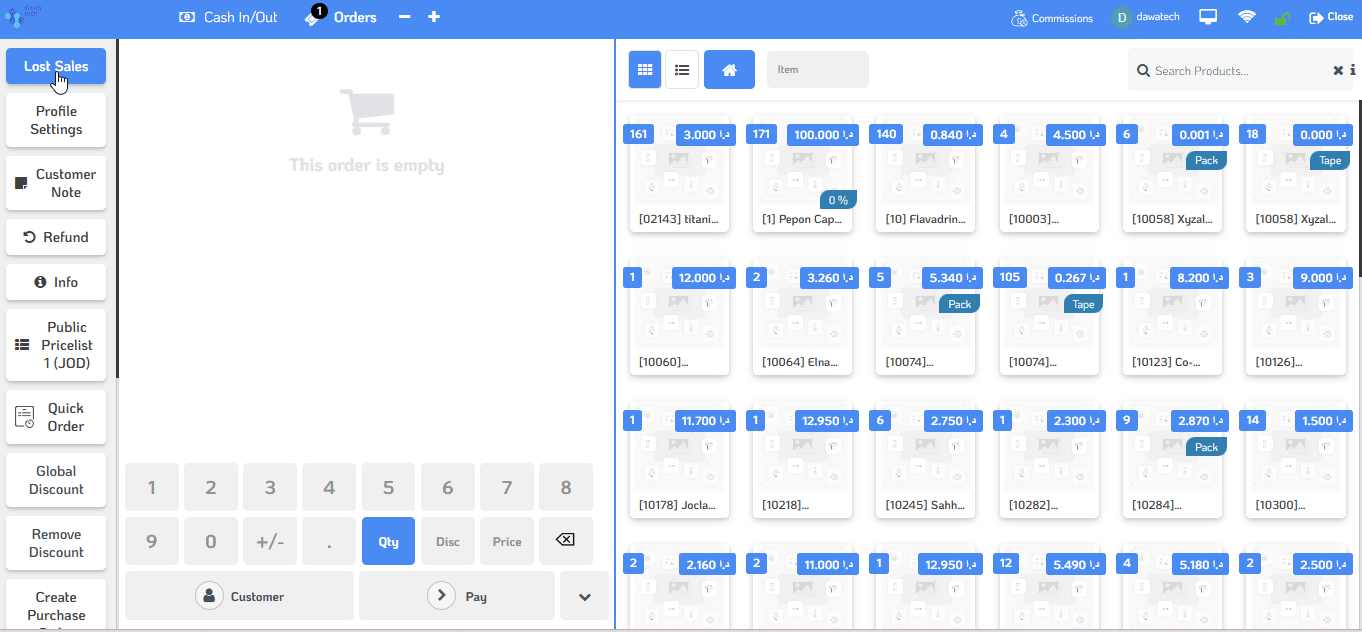The image size is (1362, 632).
Task: Switch to grid product view
Action: pyautogui.click(x=645, y=70)
